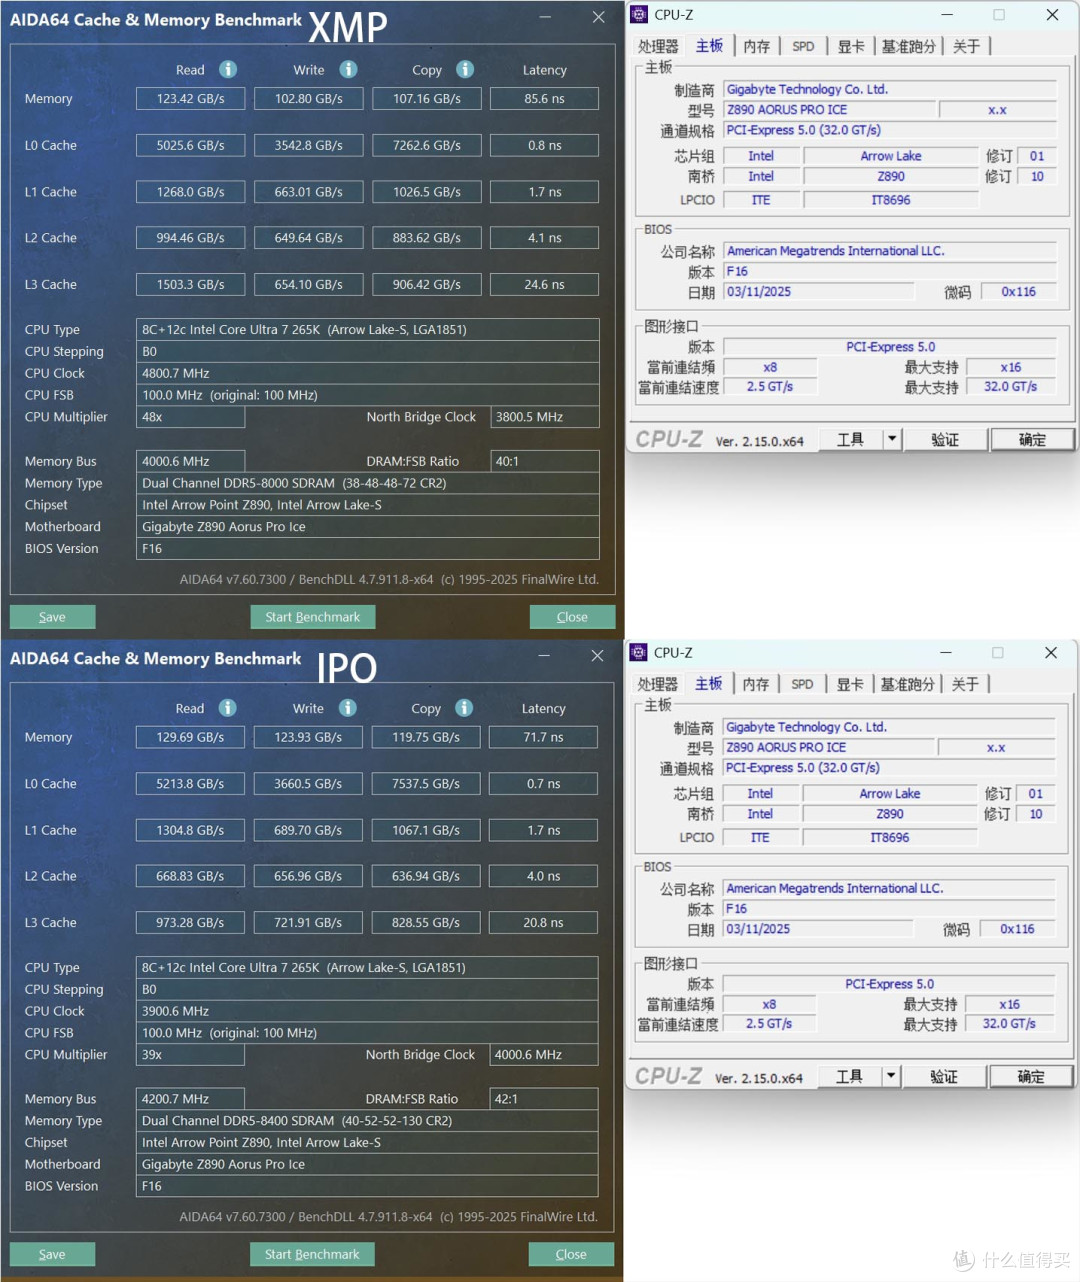The height and width of the screenshot is (1282, 1080).
Task: Click LPCIO value IT8696 in bottom CPU-Z
Action: pos(889,838)
